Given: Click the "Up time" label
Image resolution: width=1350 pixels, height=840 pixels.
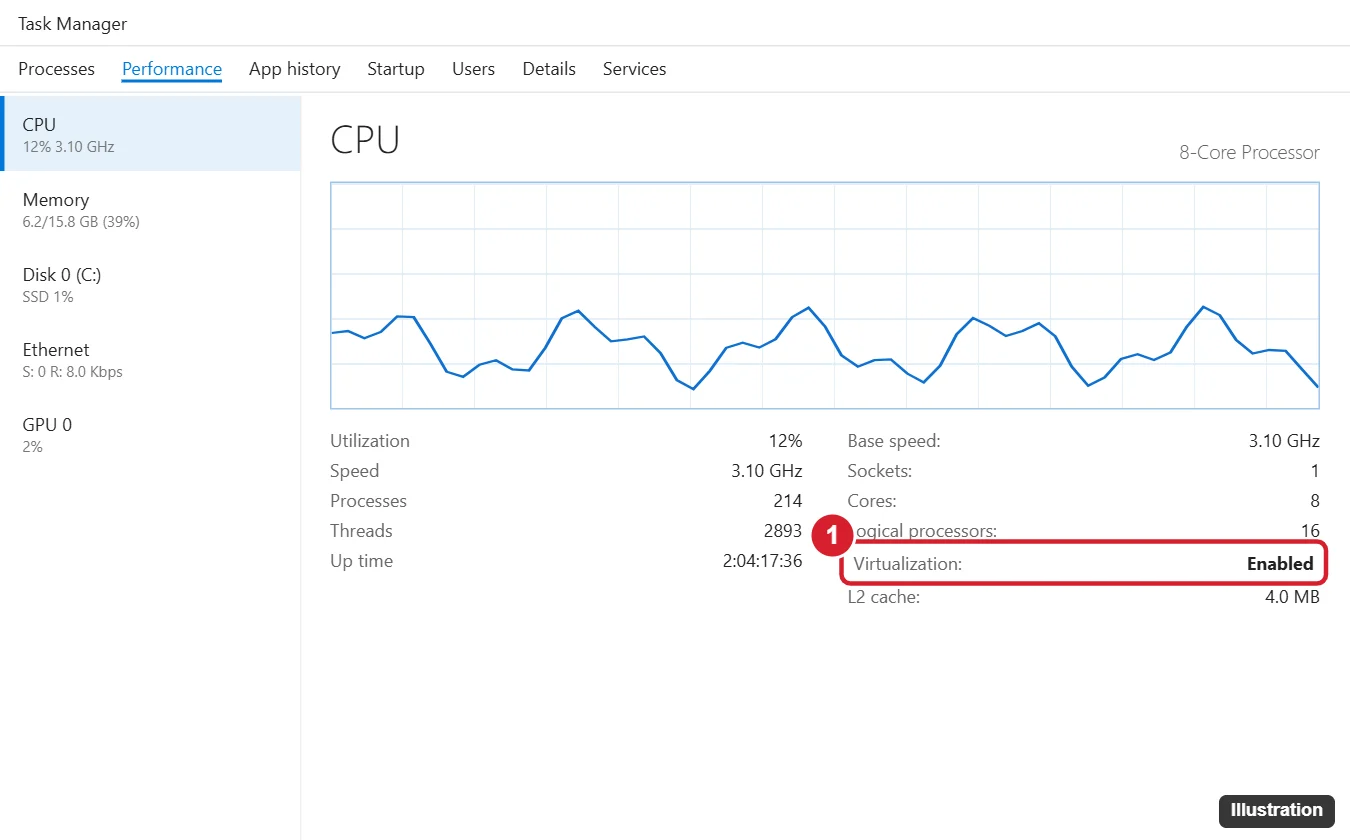Looking at the screenshot, I should point(362,561).
